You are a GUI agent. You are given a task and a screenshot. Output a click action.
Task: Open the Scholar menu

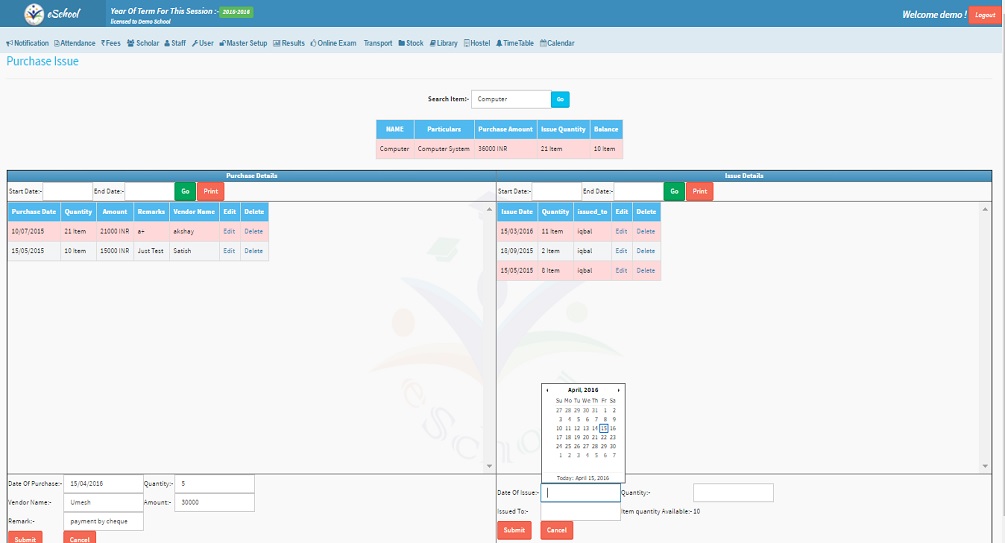click(144, 43)
